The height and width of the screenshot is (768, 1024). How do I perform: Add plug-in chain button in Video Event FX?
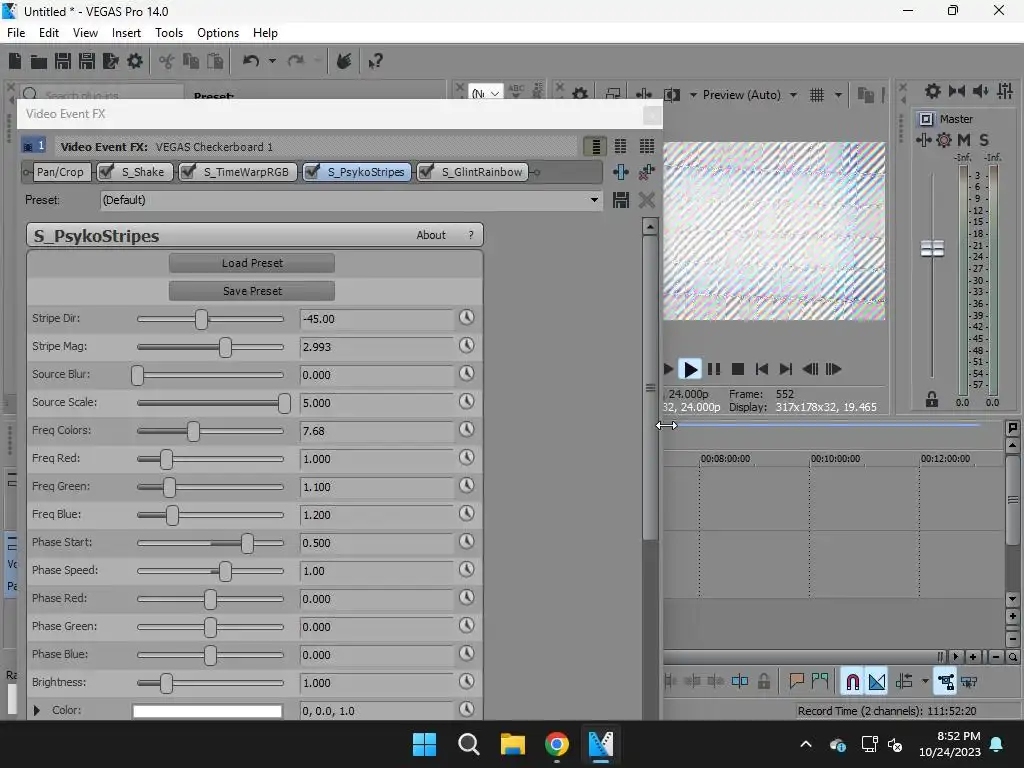pyautogui.click(x=620, y=172)
